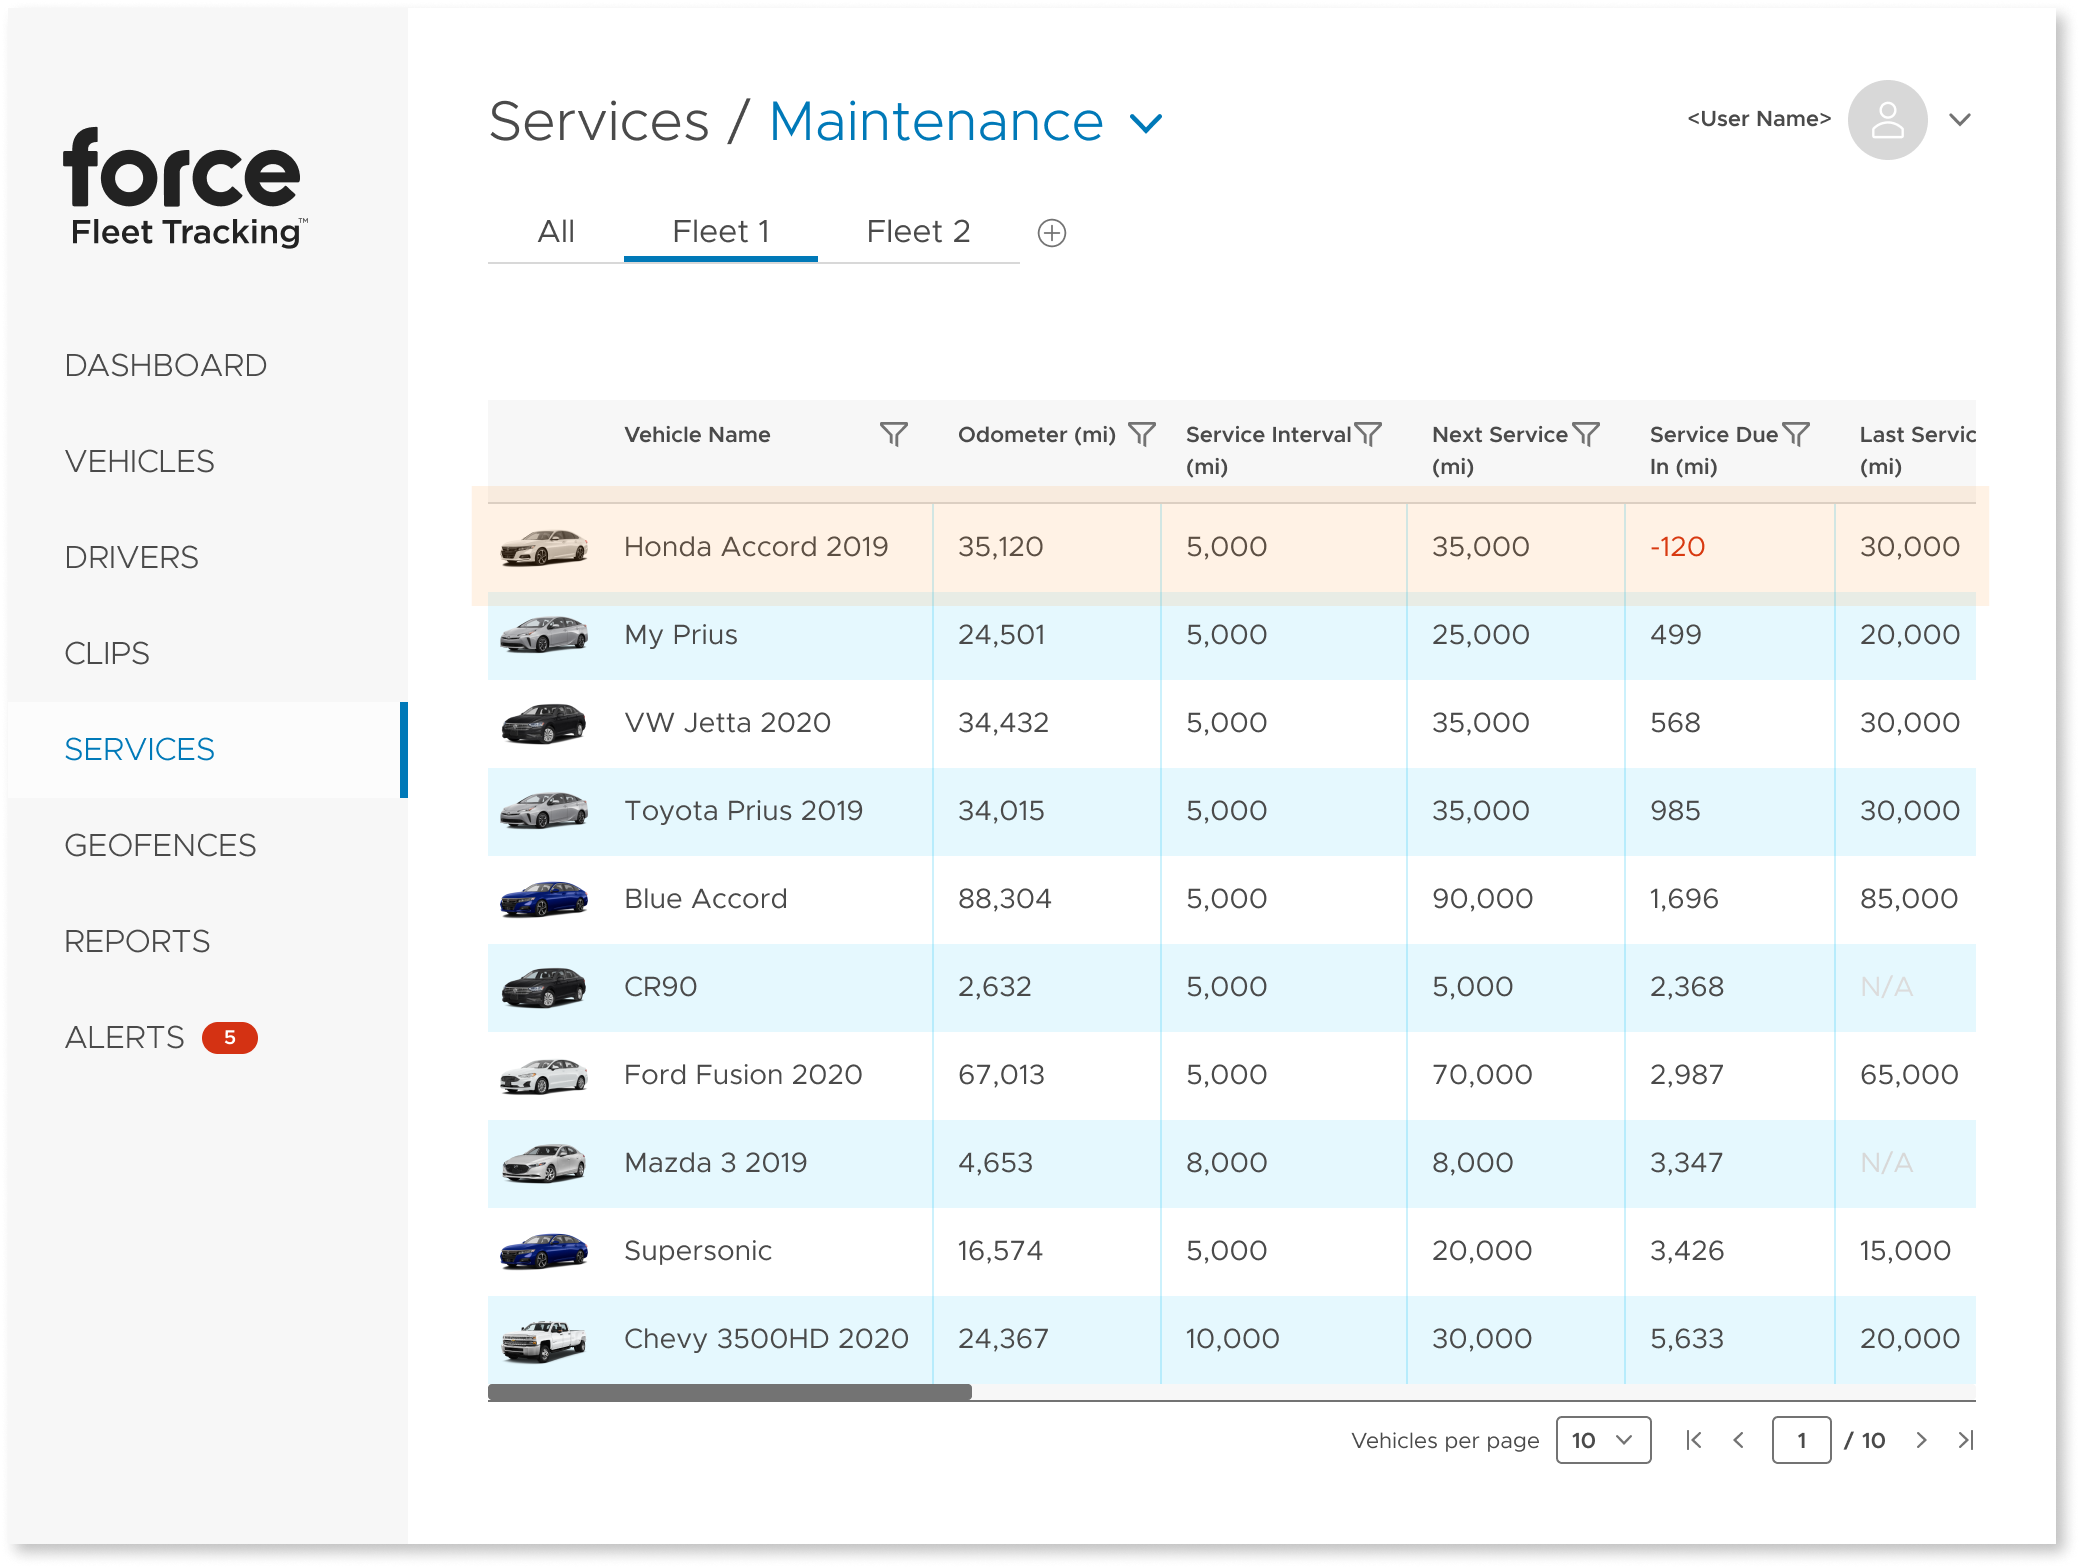The width and height of the screenshot is (2080, 1568).
Task: Open the alerts badge showing 5
Action: (x=229, y=1038)
